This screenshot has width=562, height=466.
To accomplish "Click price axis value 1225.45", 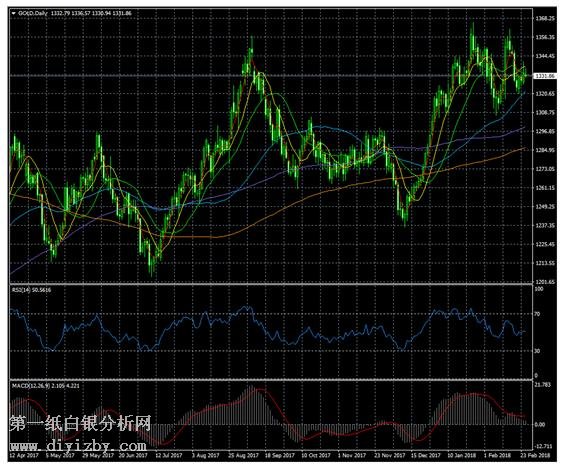I will [x=545, y=244].
